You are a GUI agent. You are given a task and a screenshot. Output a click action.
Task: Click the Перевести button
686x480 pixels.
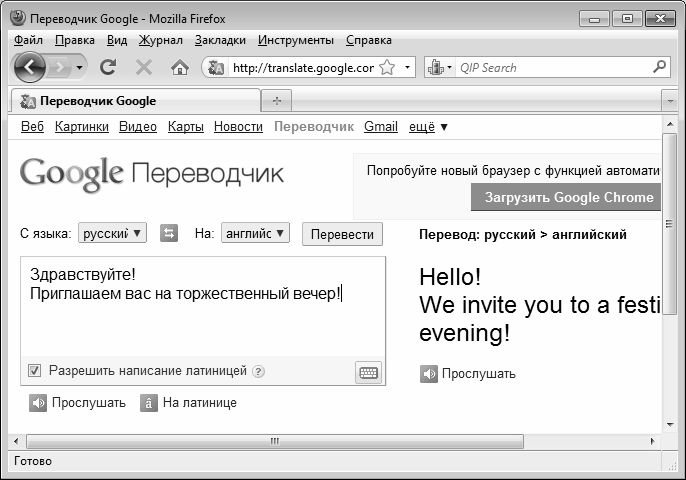click(342, 234)
